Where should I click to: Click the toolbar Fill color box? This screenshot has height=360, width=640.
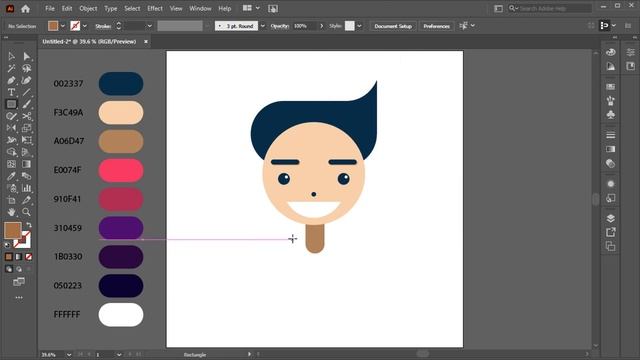13,231
